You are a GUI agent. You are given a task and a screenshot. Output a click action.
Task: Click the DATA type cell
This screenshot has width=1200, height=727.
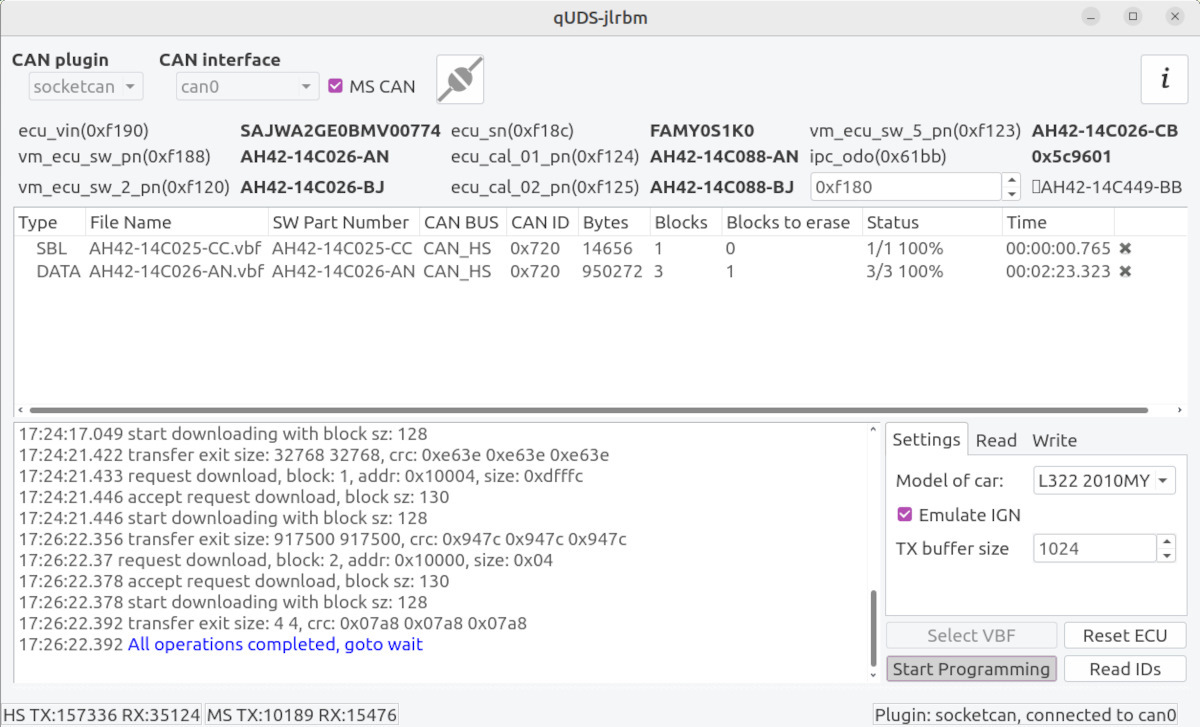tap(58, 272)
